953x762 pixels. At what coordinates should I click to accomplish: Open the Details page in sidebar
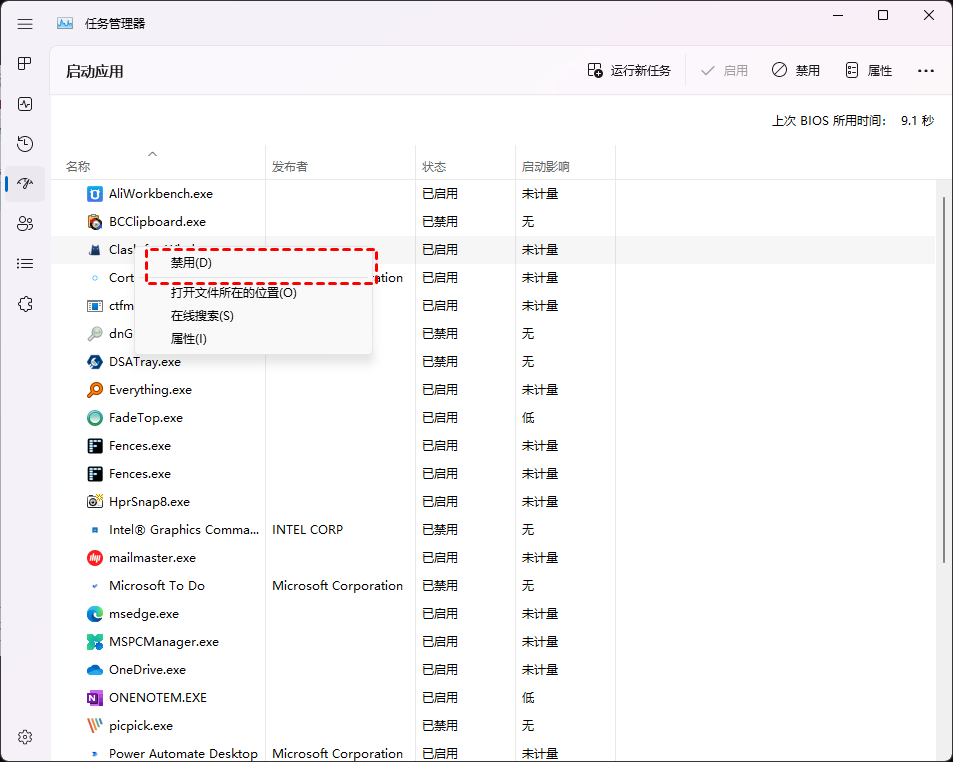25,264
